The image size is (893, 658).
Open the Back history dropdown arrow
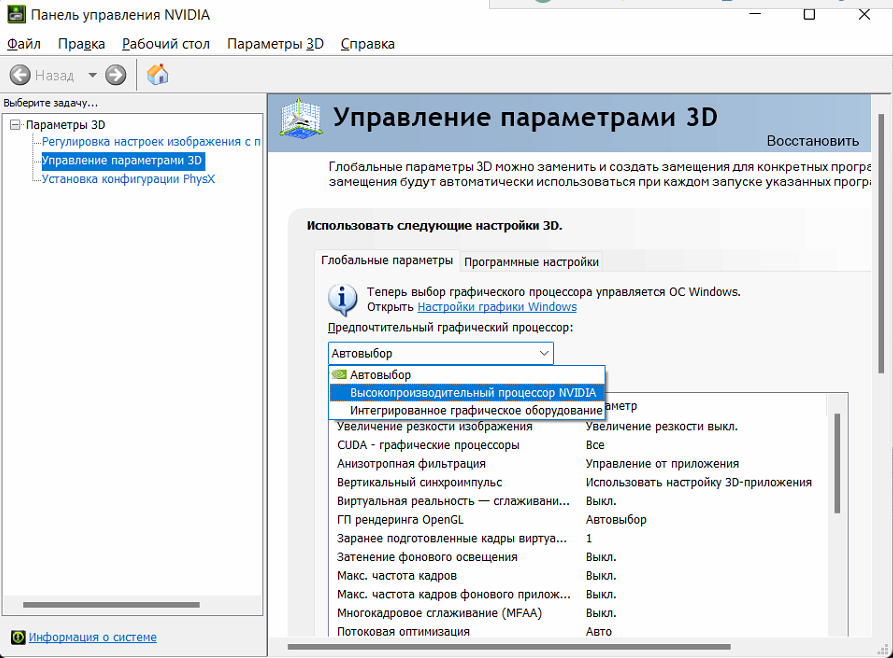tap(92, 75)
